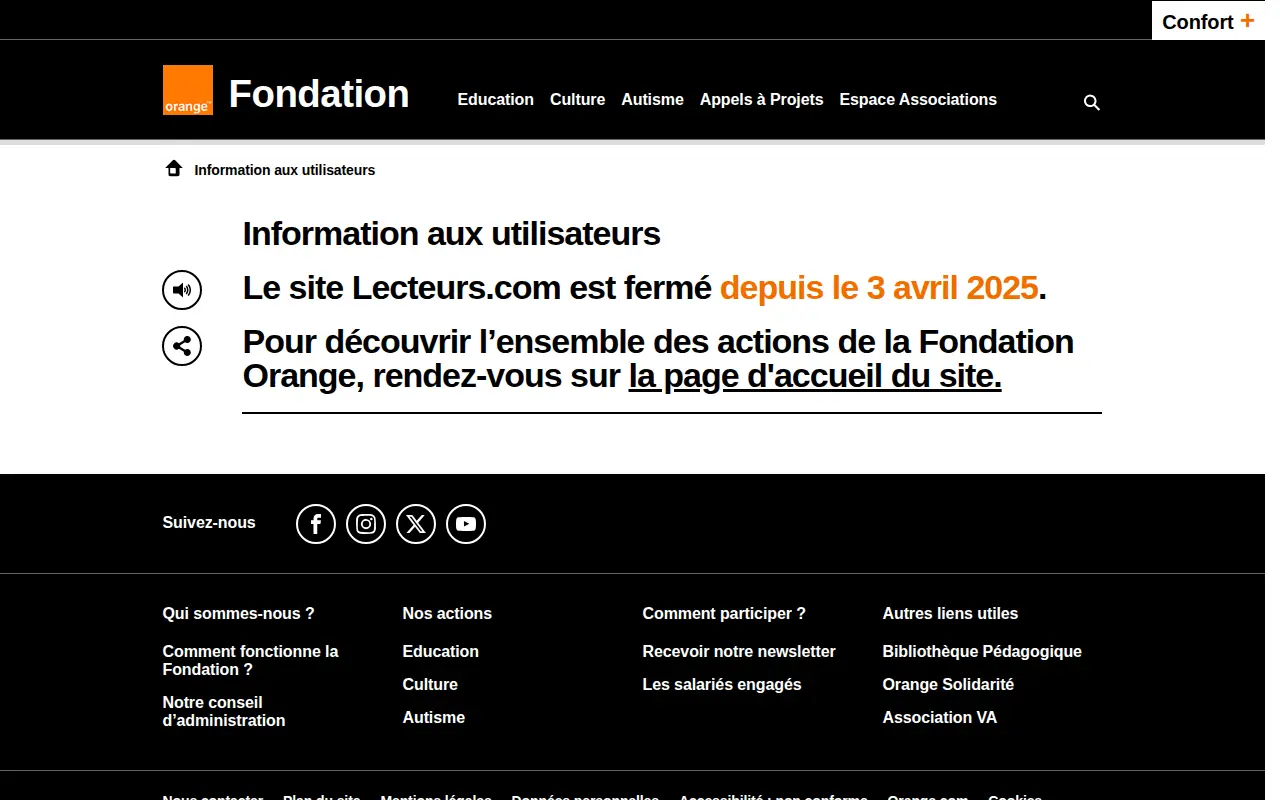Open the search magnifier icon
Viewport: 1280px width, 800px height.
(1092, 102)
